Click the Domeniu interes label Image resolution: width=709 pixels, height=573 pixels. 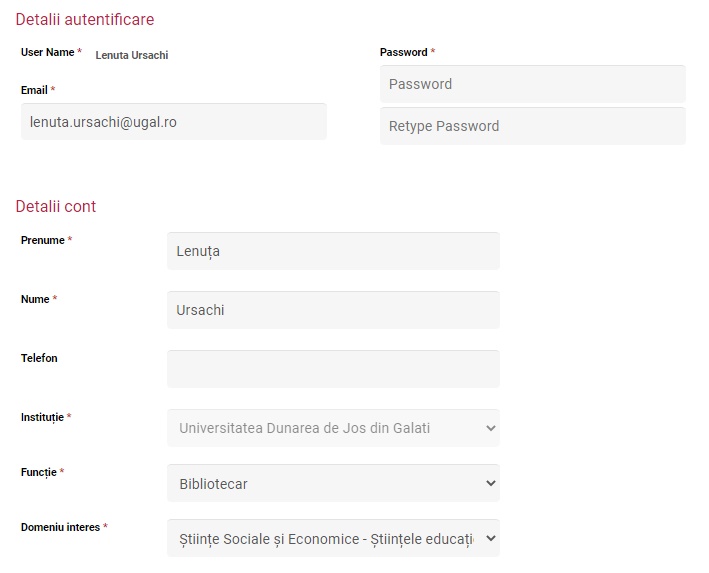click(60, 527)
